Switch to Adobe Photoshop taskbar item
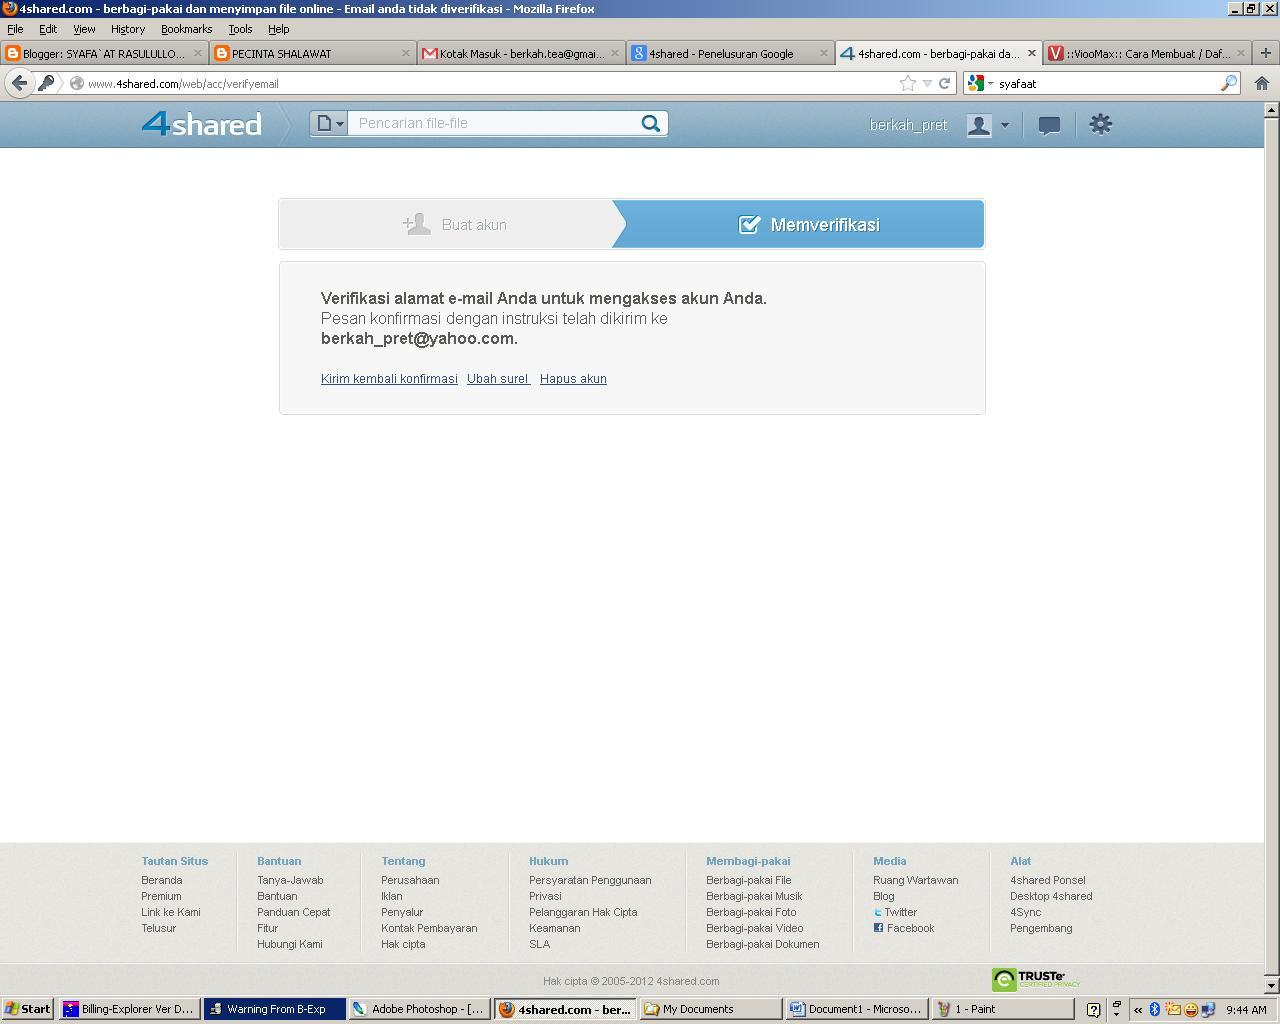This screenshot has width=1280, height=1024. (x=418, y=1009)
